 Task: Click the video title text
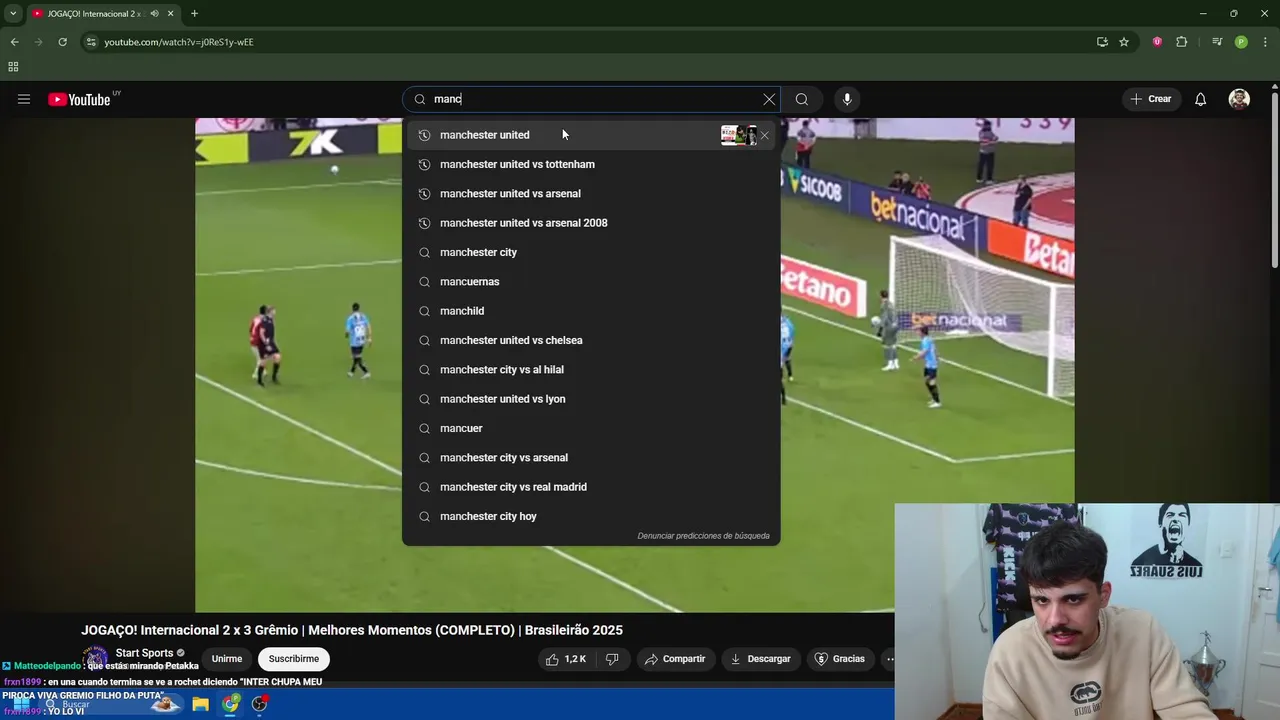[x=352, y=630]
